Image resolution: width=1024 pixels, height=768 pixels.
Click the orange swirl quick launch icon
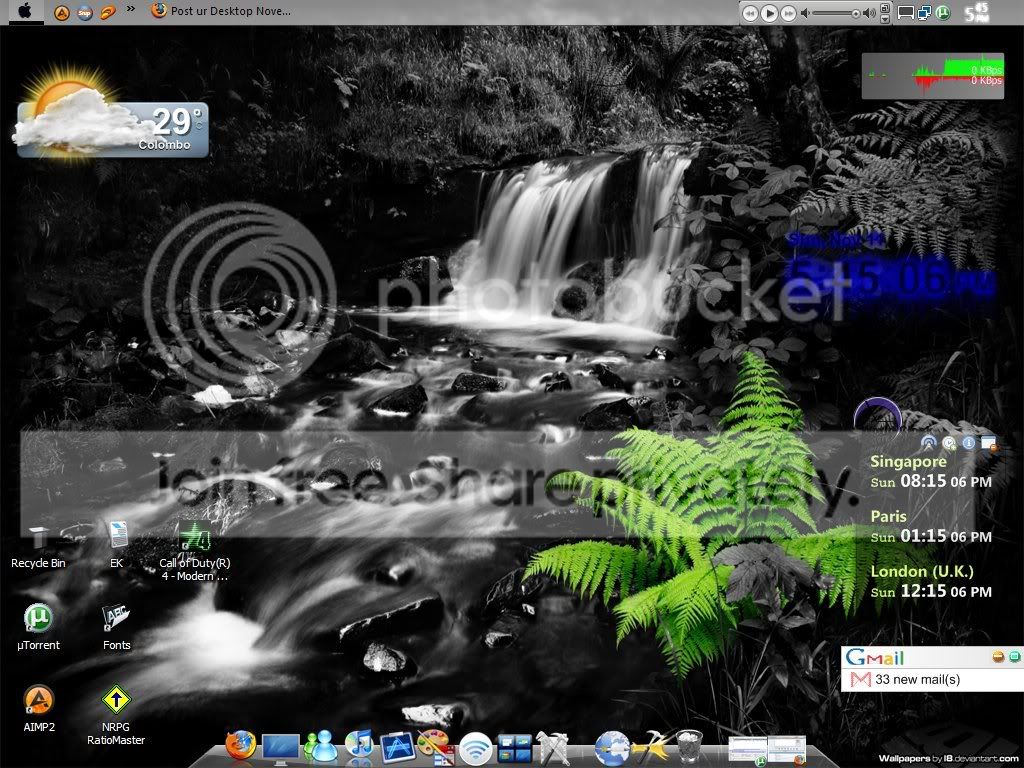coord(108,12)
